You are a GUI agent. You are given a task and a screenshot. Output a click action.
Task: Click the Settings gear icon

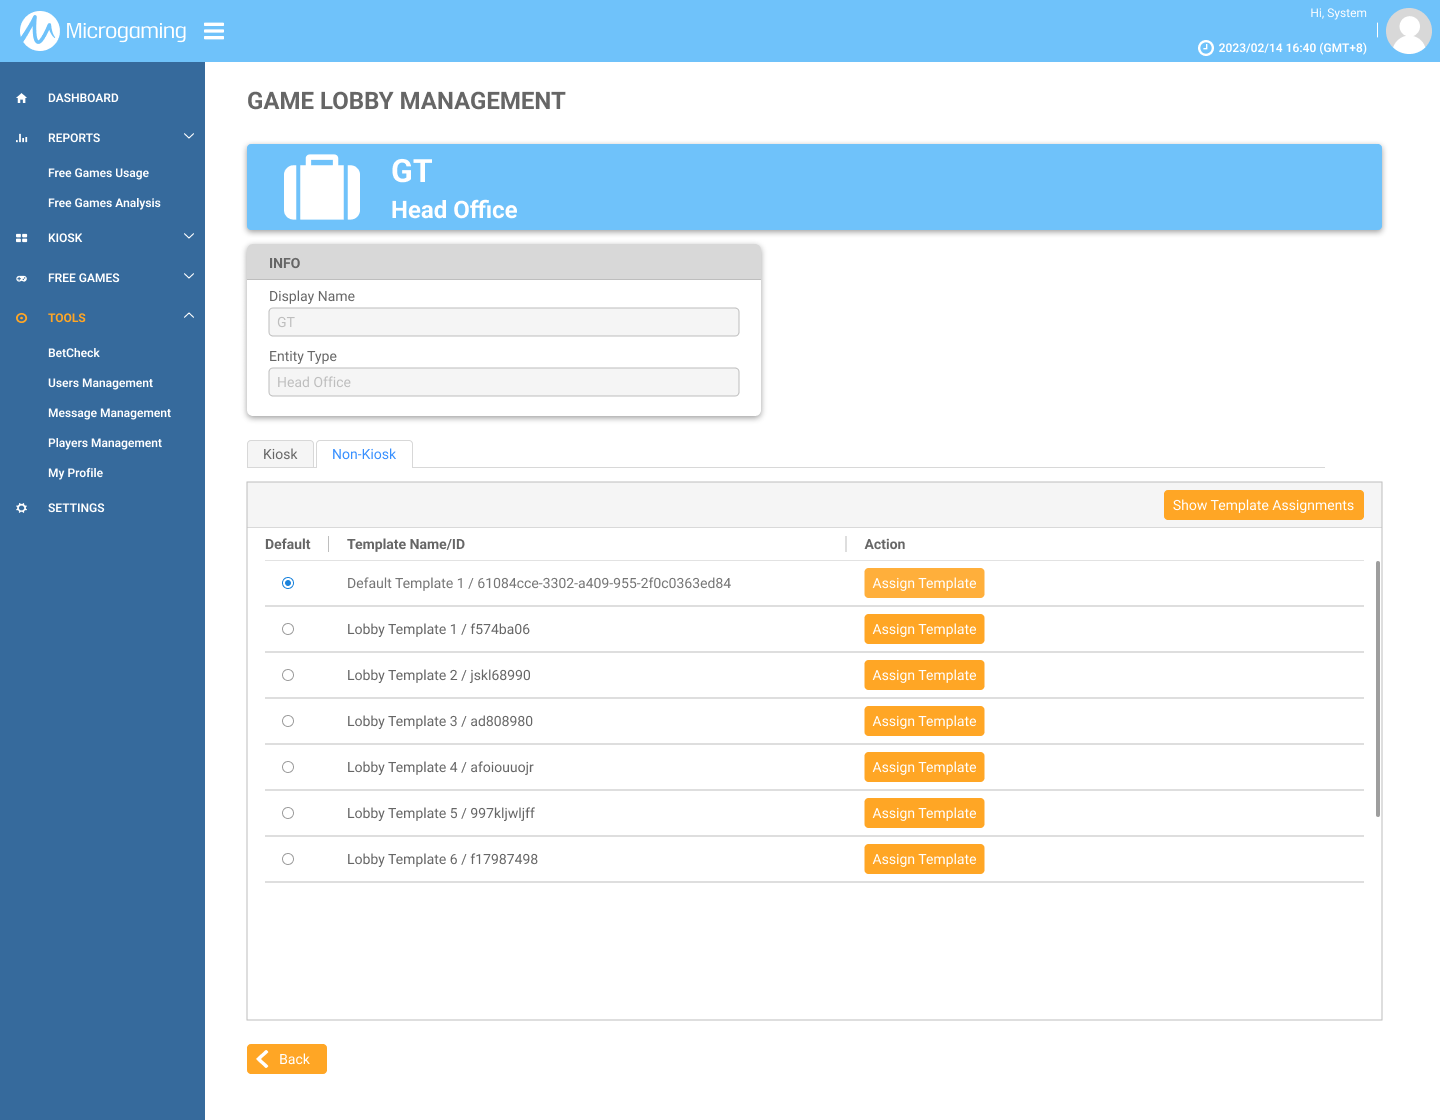22,508
